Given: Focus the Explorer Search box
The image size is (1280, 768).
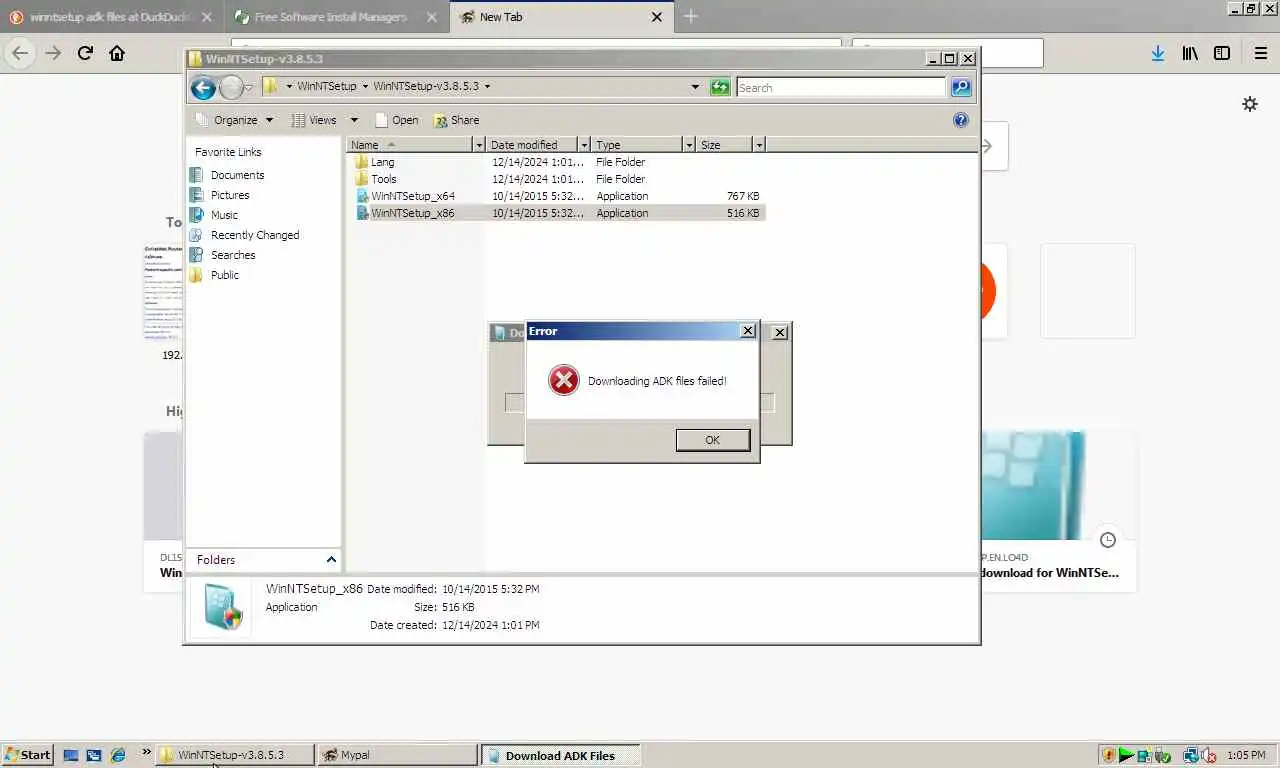Looking at the screenshot, I should click(x=840, y=87).
